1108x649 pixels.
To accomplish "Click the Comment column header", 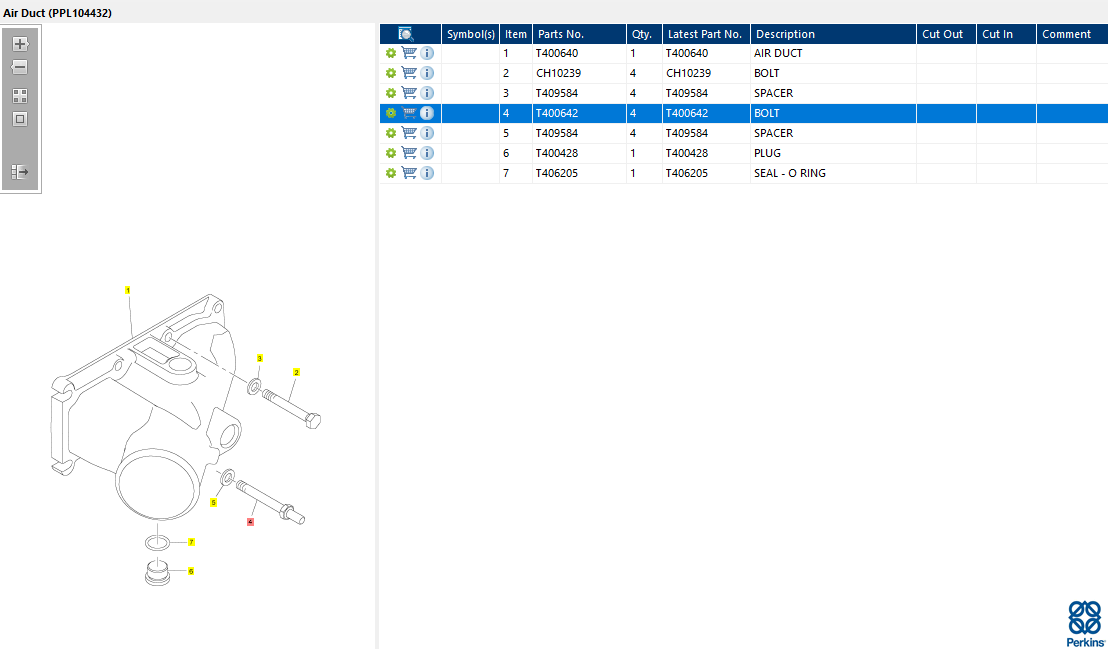I will (x=1072, y=34).
